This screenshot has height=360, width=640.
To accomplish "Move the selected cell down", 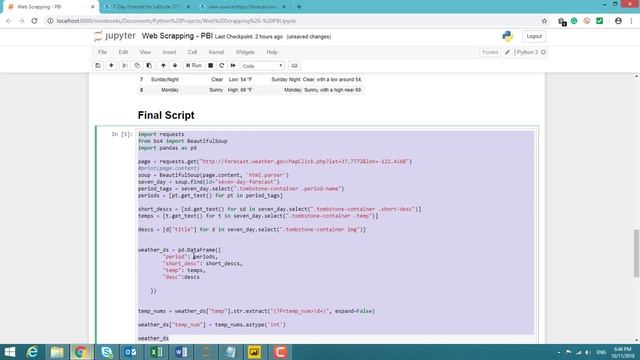I will pos(175,66).
